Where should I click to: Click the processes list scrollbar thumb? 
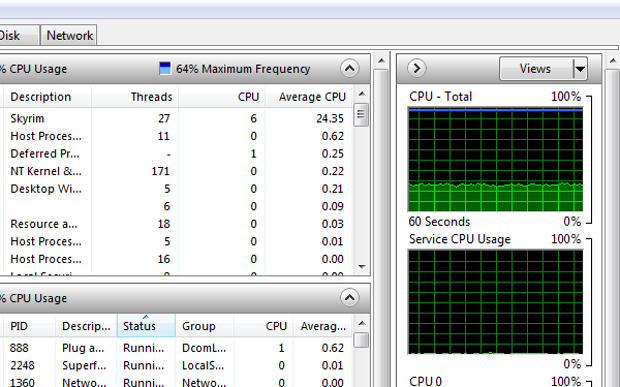point(361,115)
